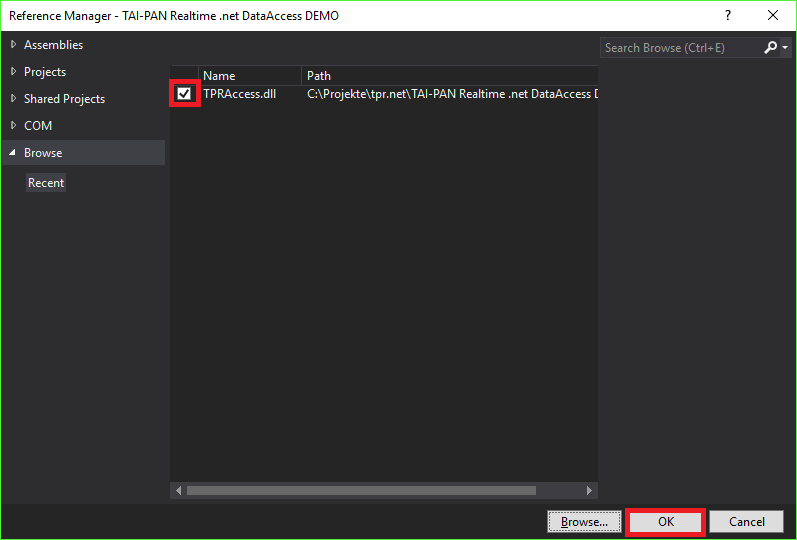Select the Projects category
797x540 pixels.
click(x=45, y=72)
